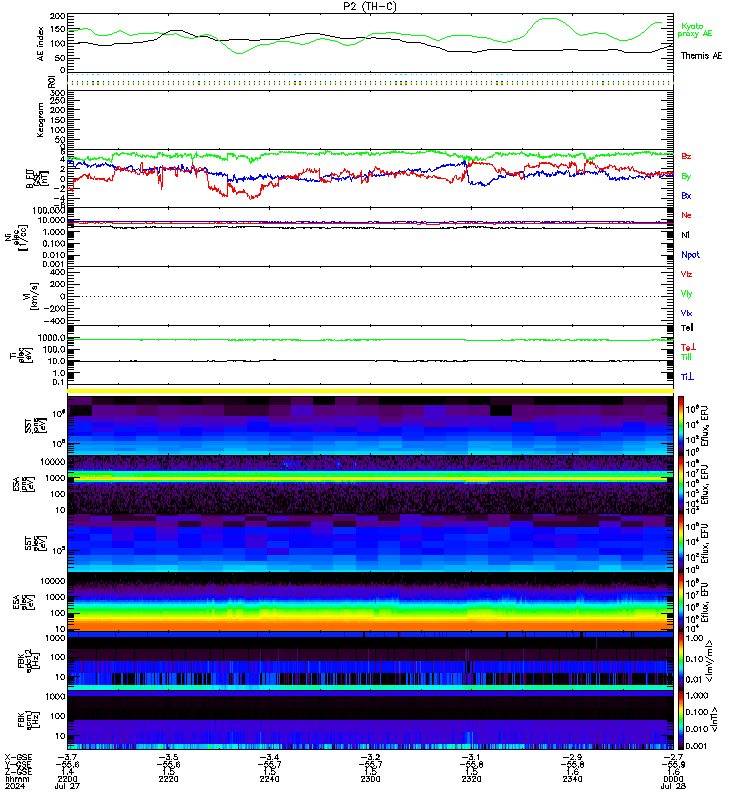Pick the green "By" legend label
750x800 pixels.
(x=686, y=177)
